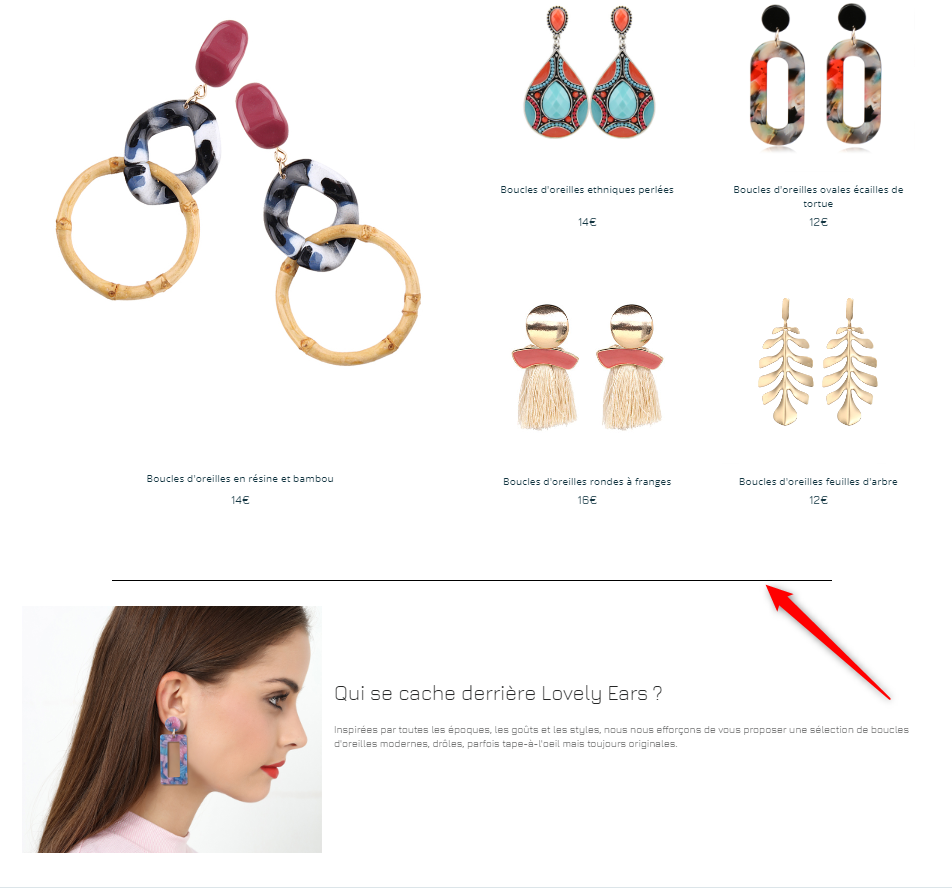Click the 16€ price of fringe earrings
952x891 pixels.
(587, 500)
